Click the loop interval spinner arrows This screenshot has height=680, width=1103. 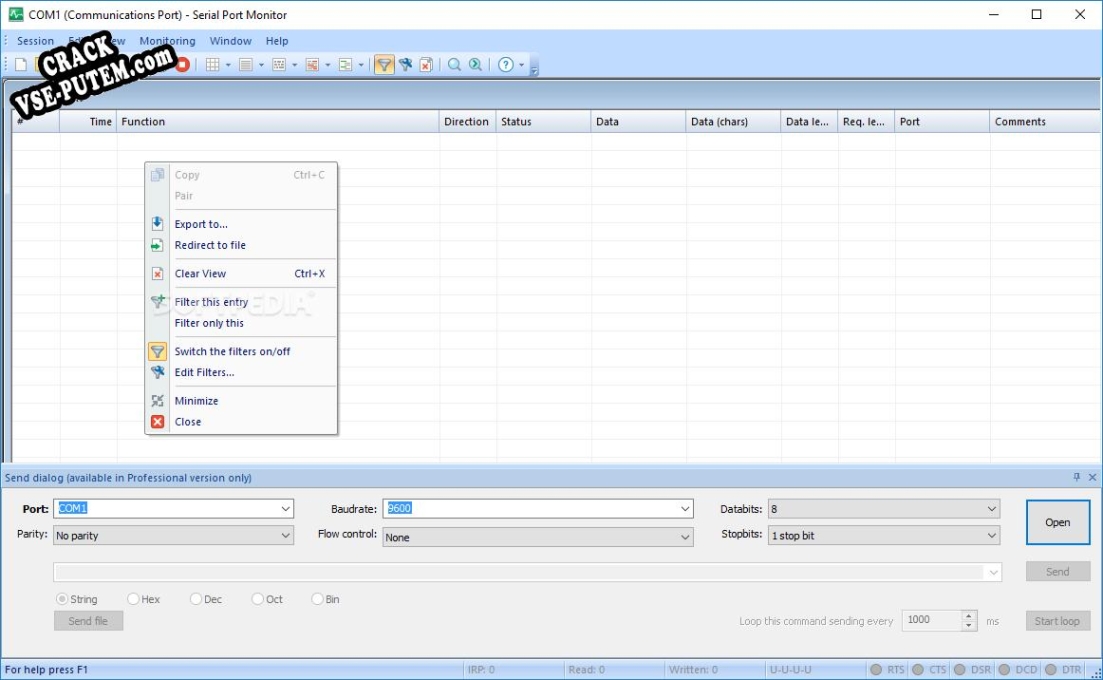969,620
